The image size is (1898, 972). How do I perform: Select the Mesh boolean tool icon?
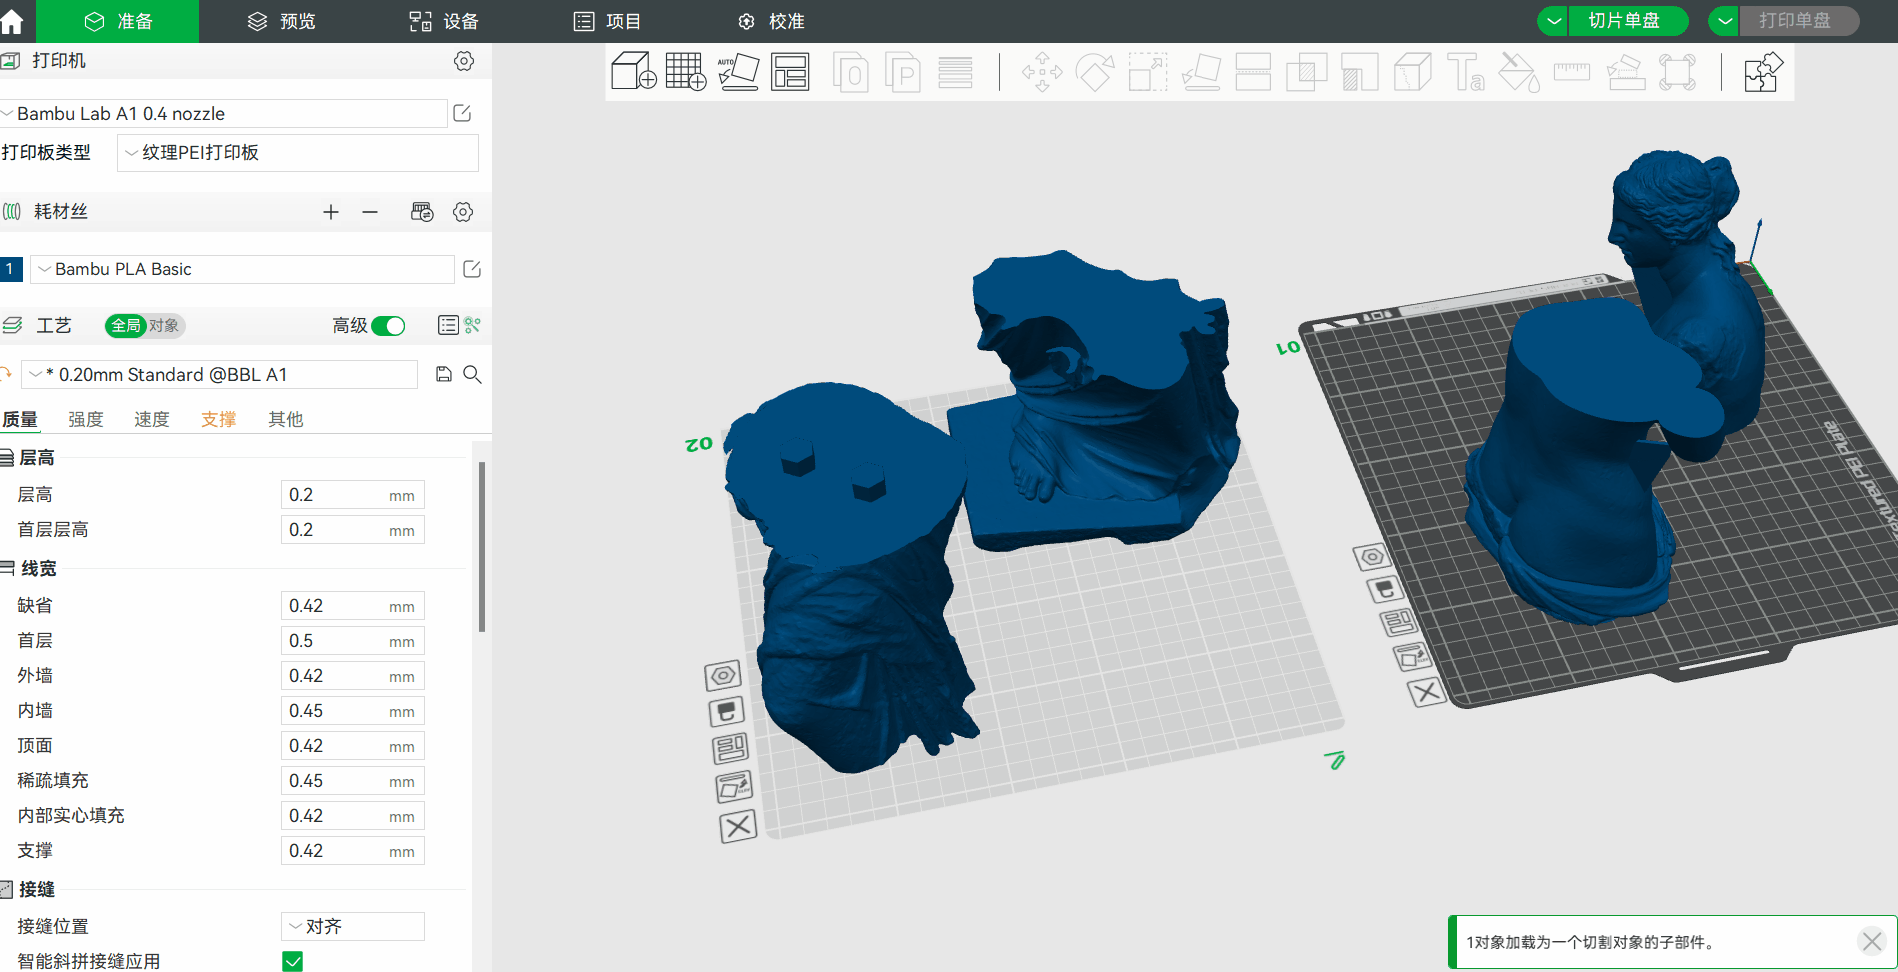click(1306, 72)
